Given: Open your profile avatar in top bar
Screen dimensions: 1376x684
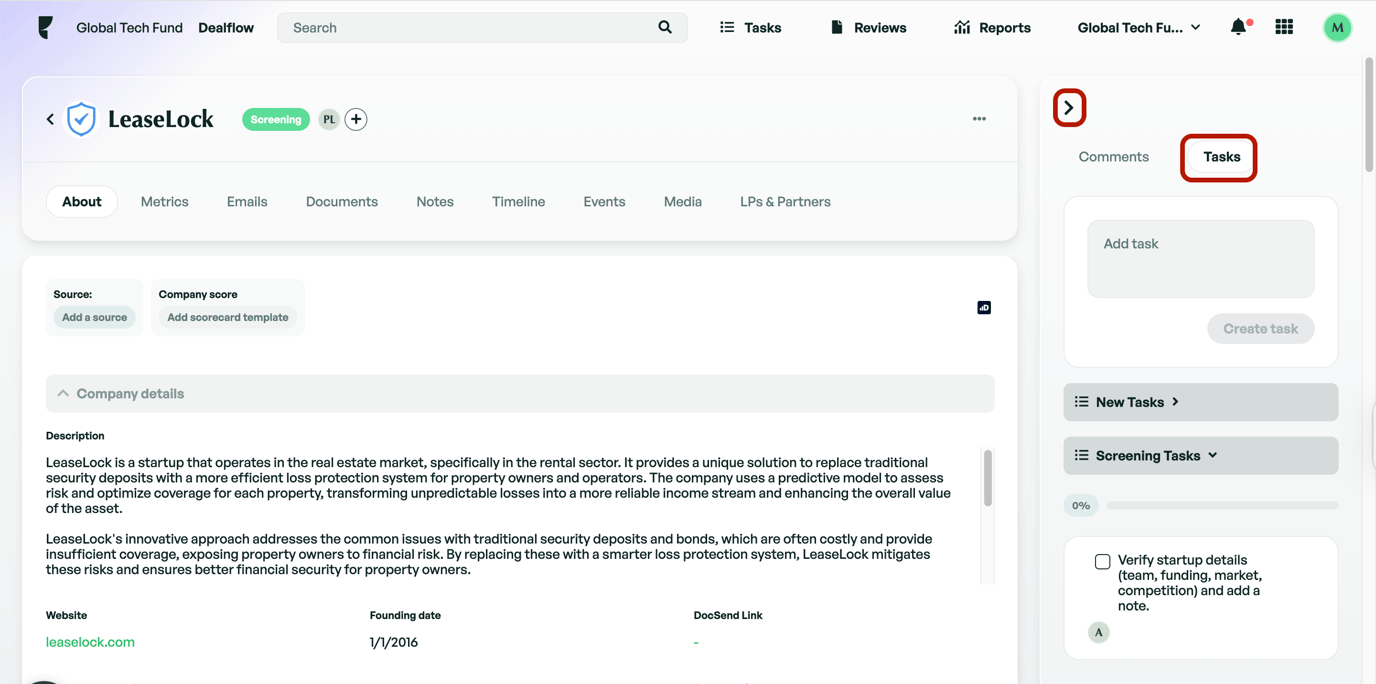Looking at the screenshot, I should point(1337,27).
